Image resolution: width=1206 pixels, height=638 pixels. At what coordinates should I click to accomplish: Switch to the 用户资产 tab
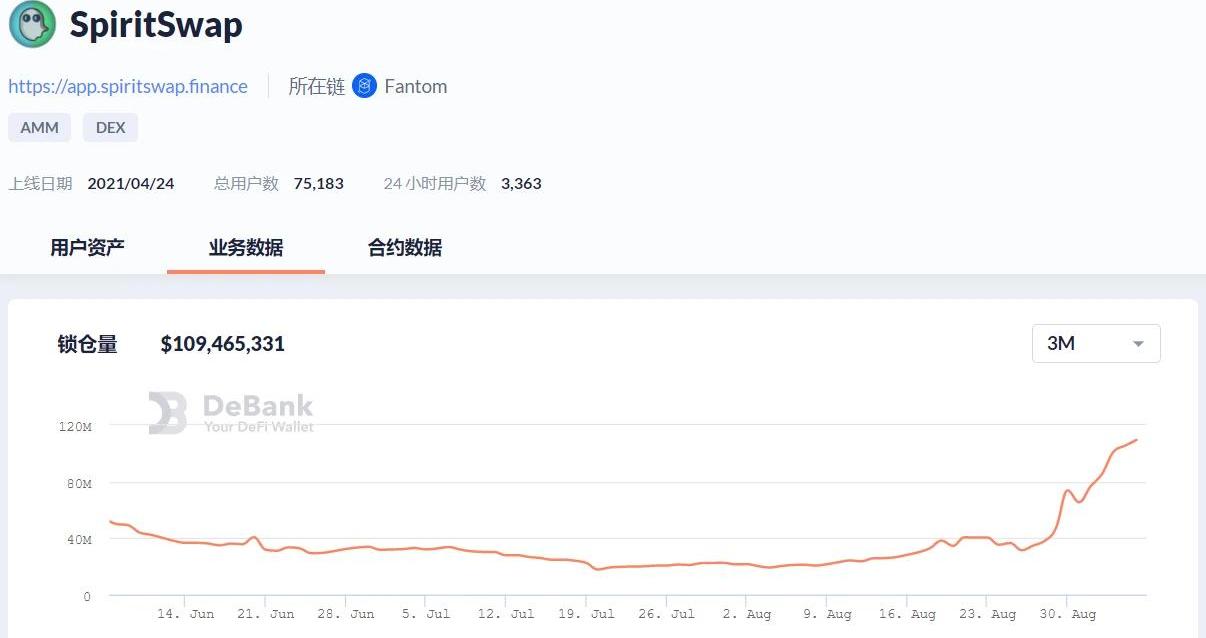click(x=87, y=247)
